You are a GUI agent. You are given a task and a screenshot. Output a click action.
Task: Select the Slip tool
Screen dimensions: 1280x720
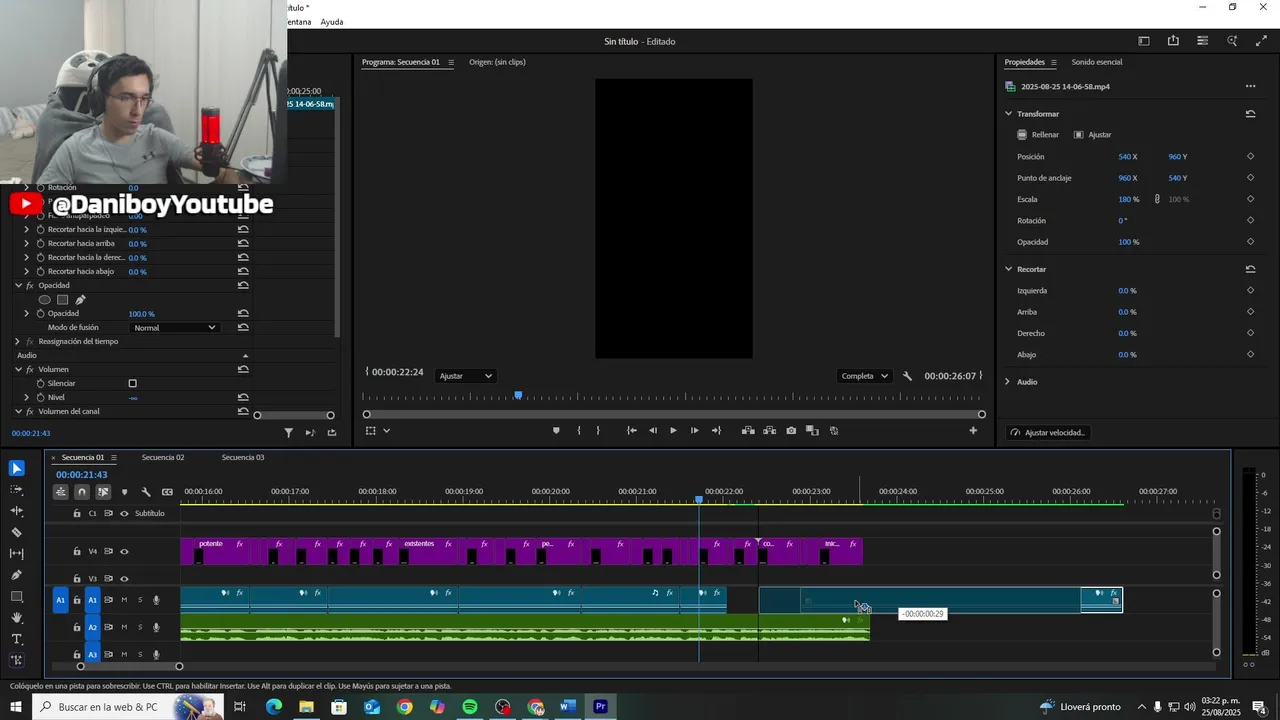click(x=17, y=553)
